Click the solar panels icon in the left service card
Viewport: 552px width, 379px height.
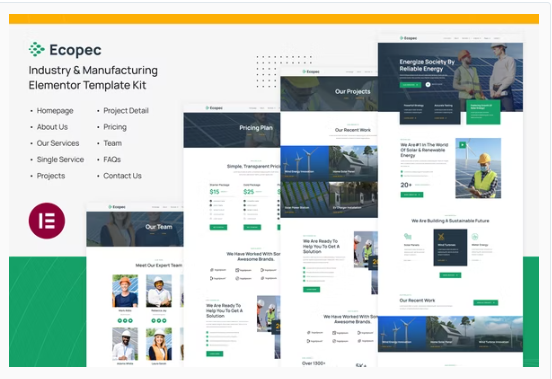pos(408,236)
